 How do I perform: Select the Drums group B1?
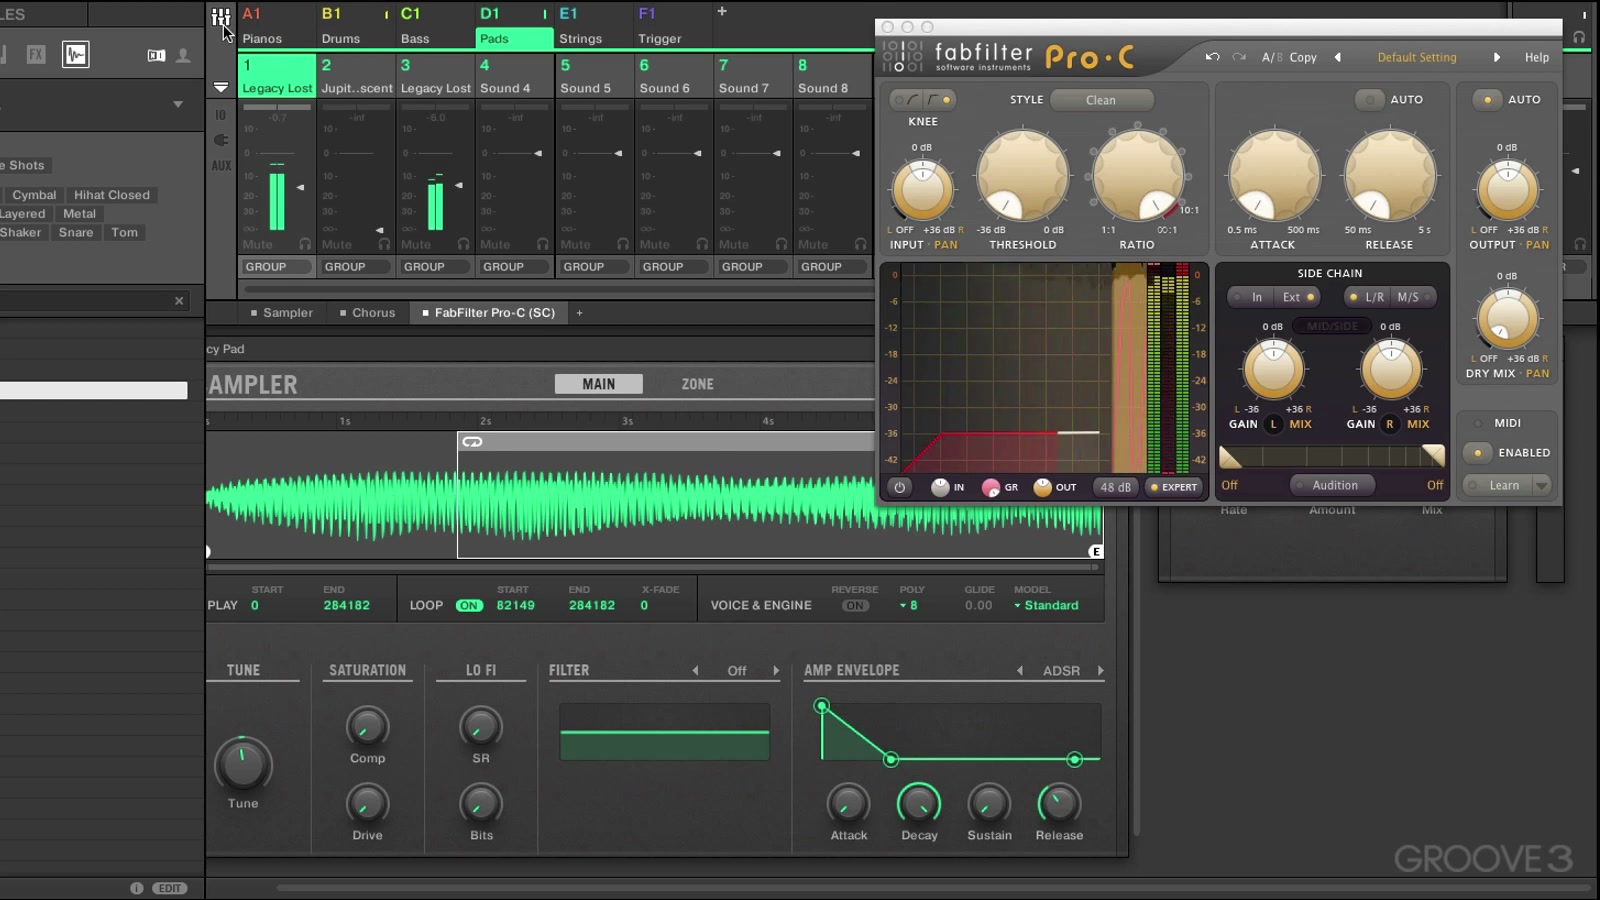coord(354,26)
